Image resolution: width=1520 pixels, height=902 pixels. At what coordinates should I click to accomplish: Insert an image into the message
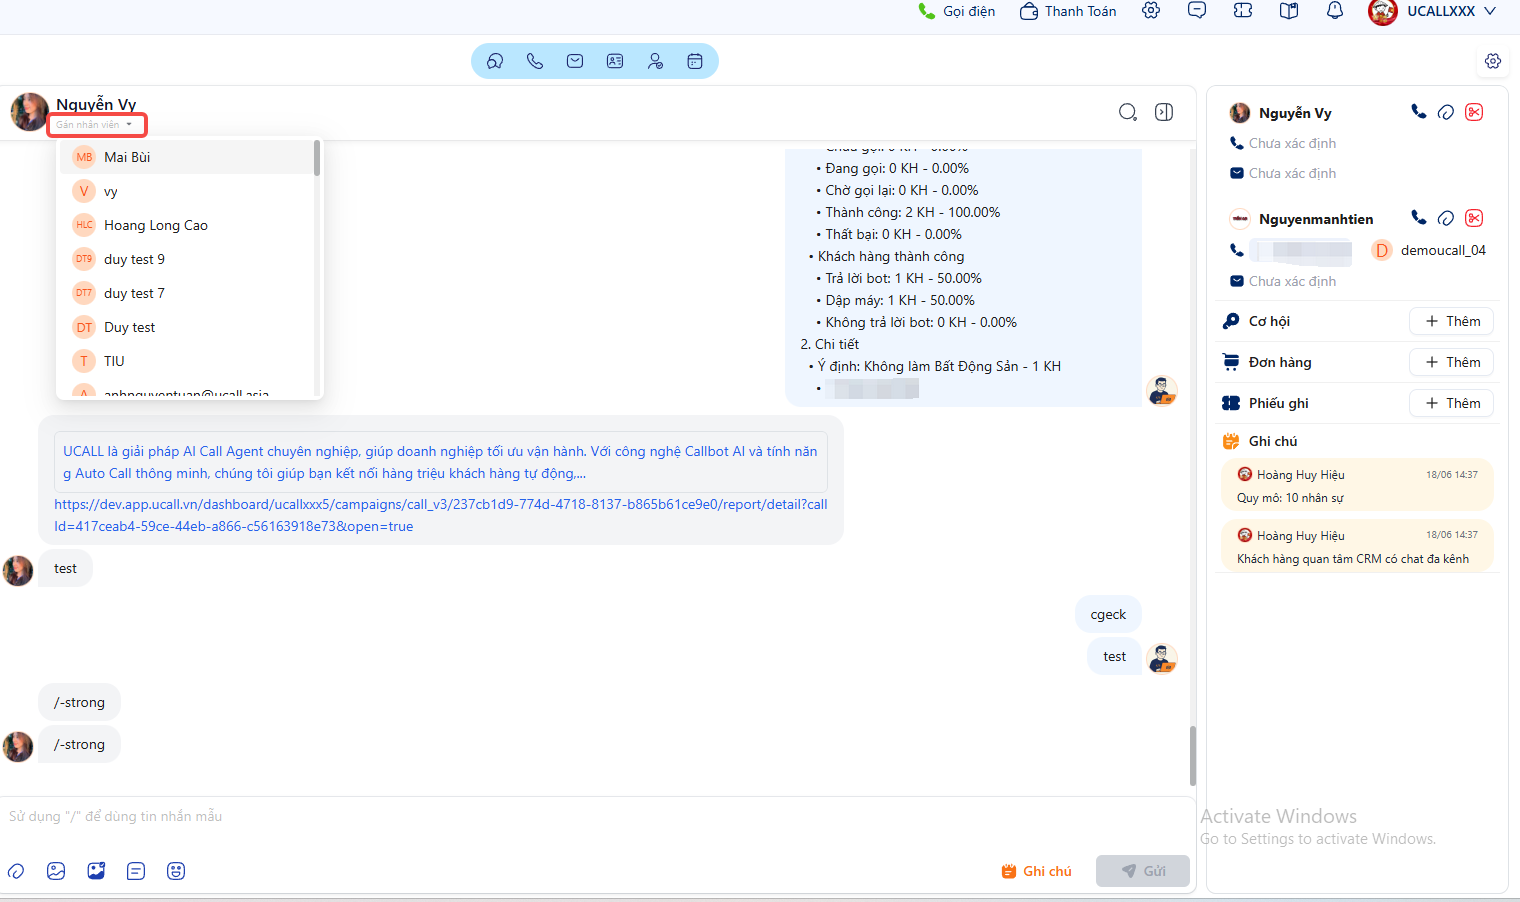tap(56, 871)
